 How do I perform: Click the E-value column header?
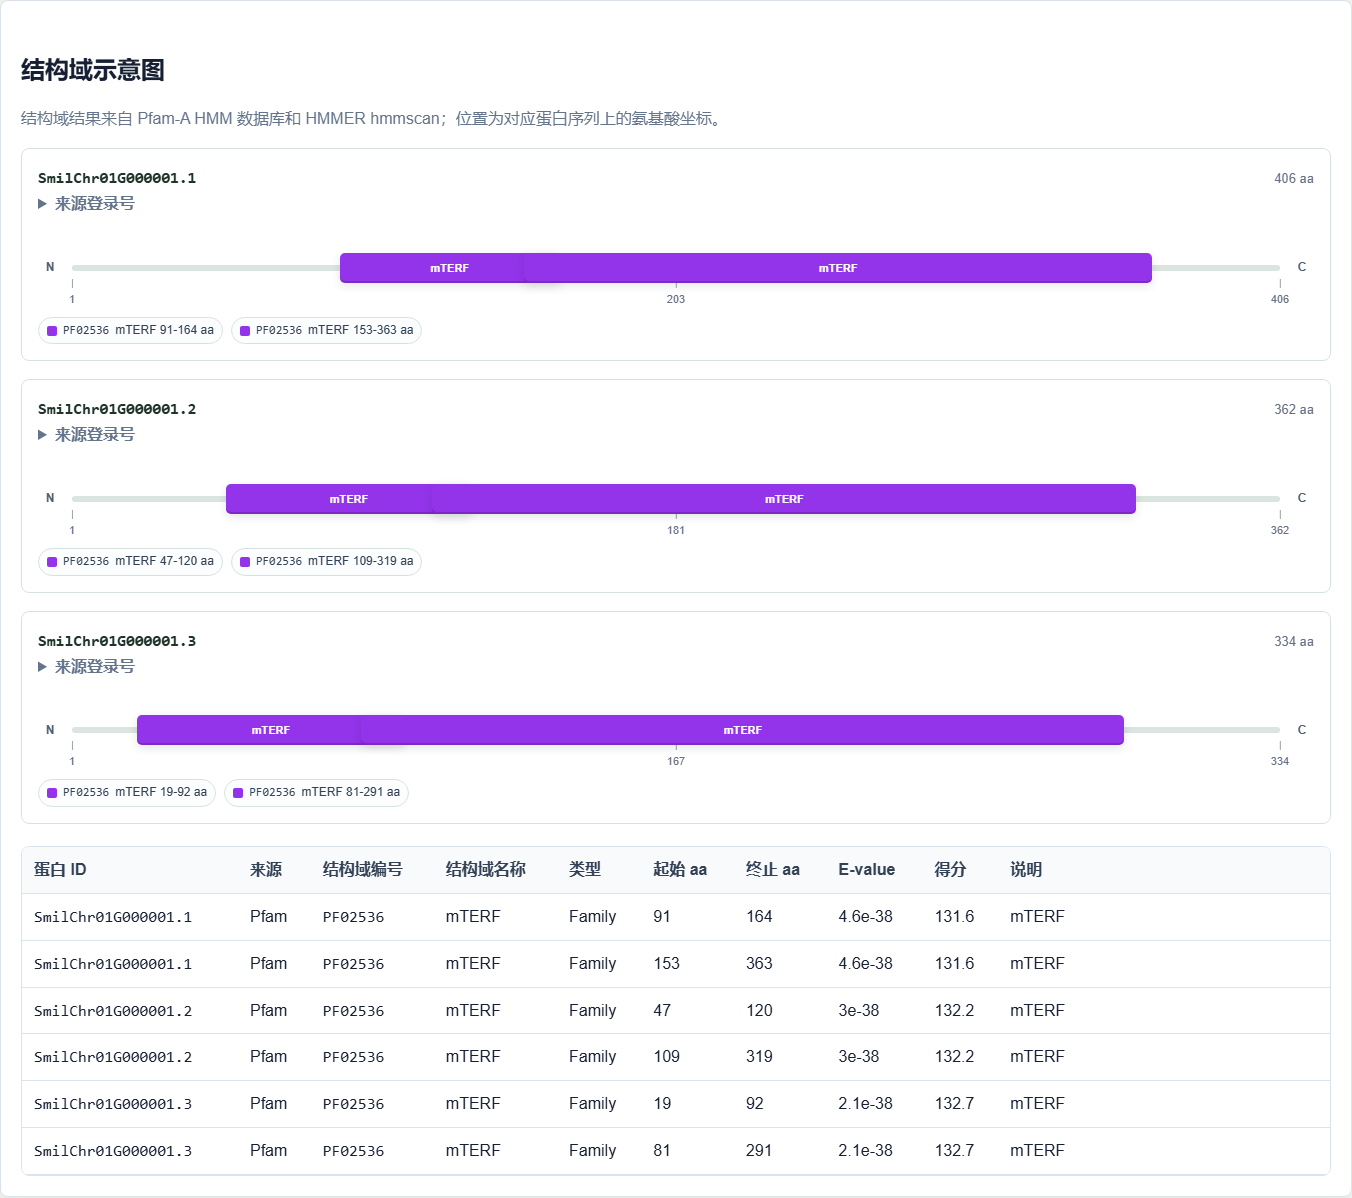click(866, 870)
